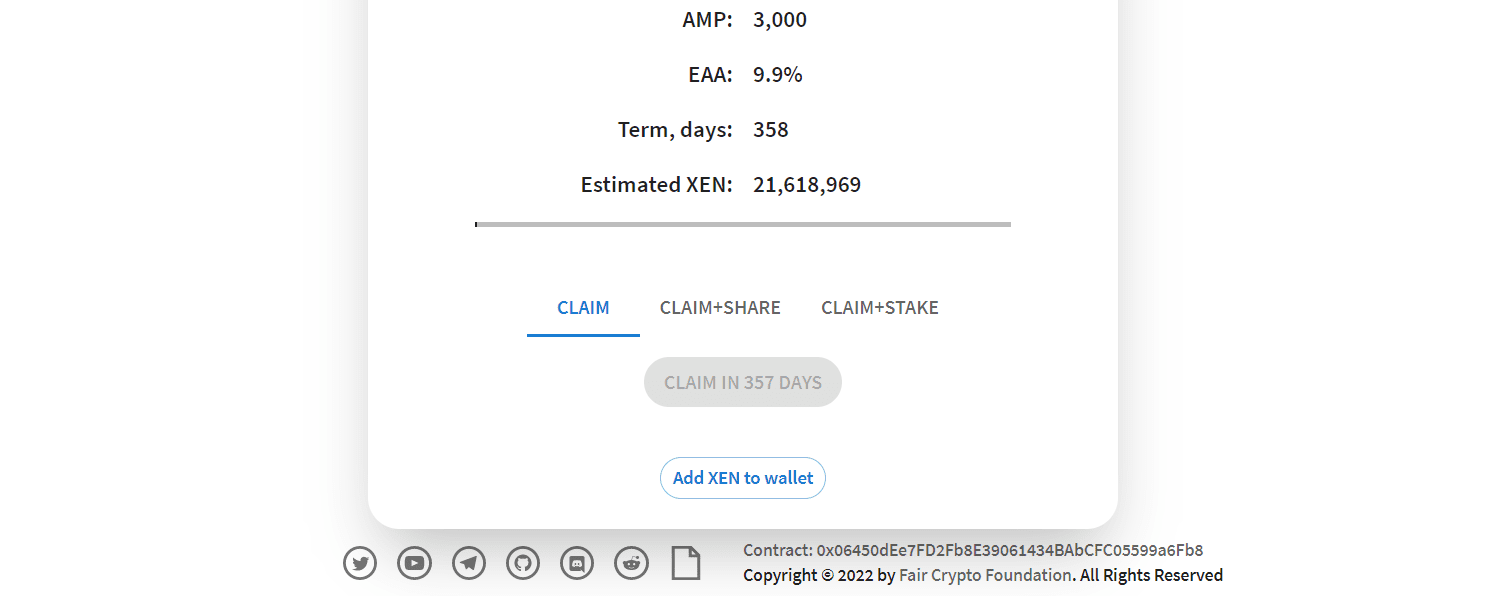Select the Term days value 358

(x=771, y=129)
